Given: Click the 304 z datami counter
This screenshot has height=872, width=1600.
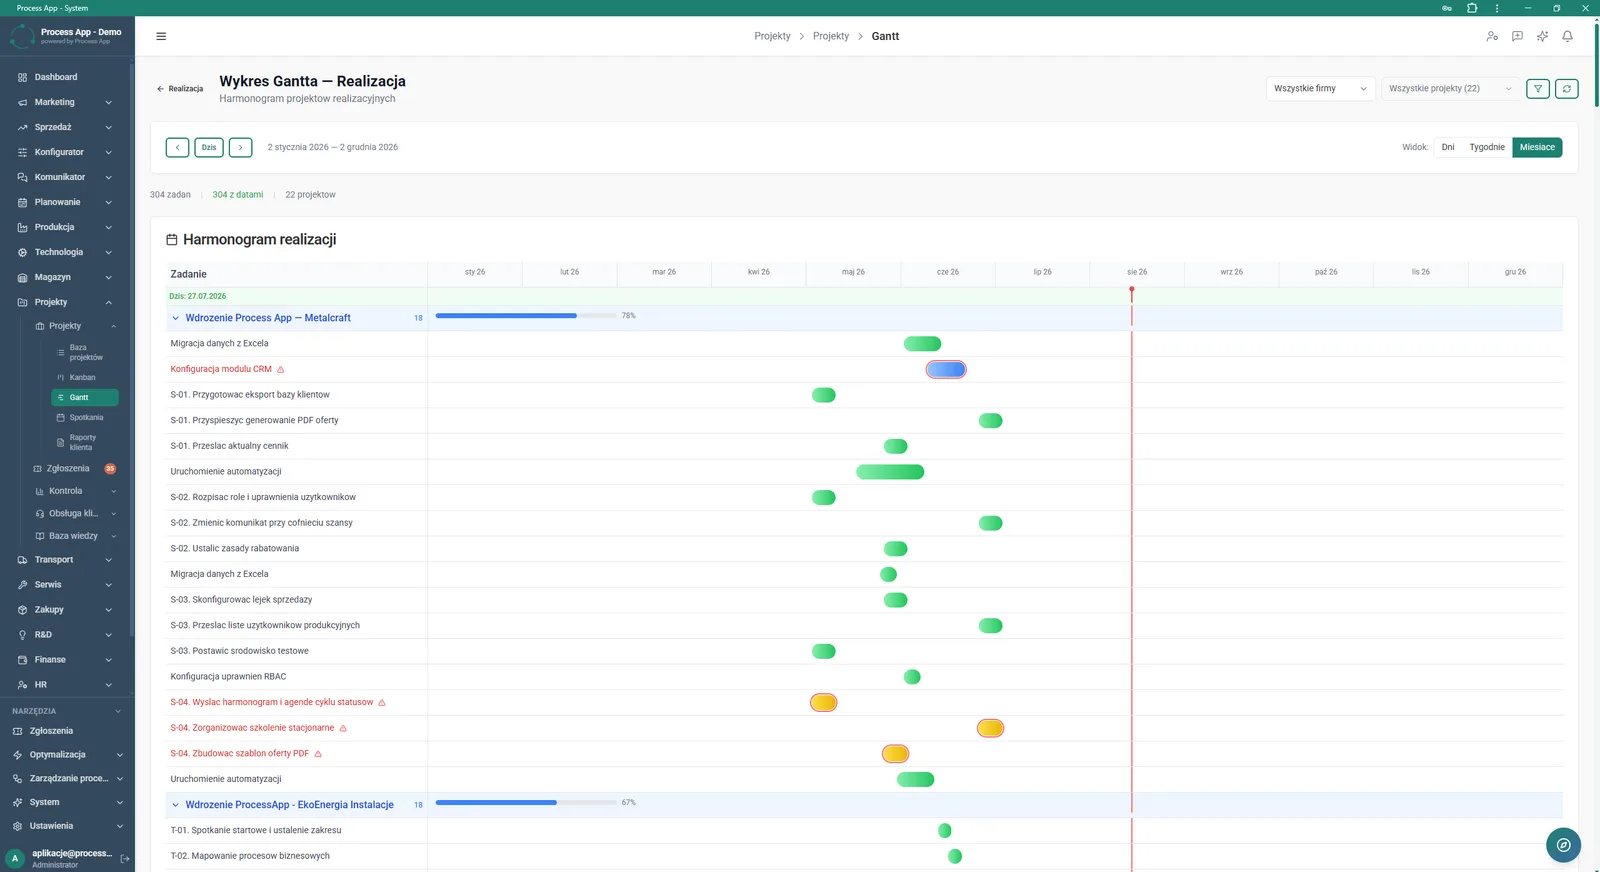Looking at the screenshot, I should tap(238, 195).
